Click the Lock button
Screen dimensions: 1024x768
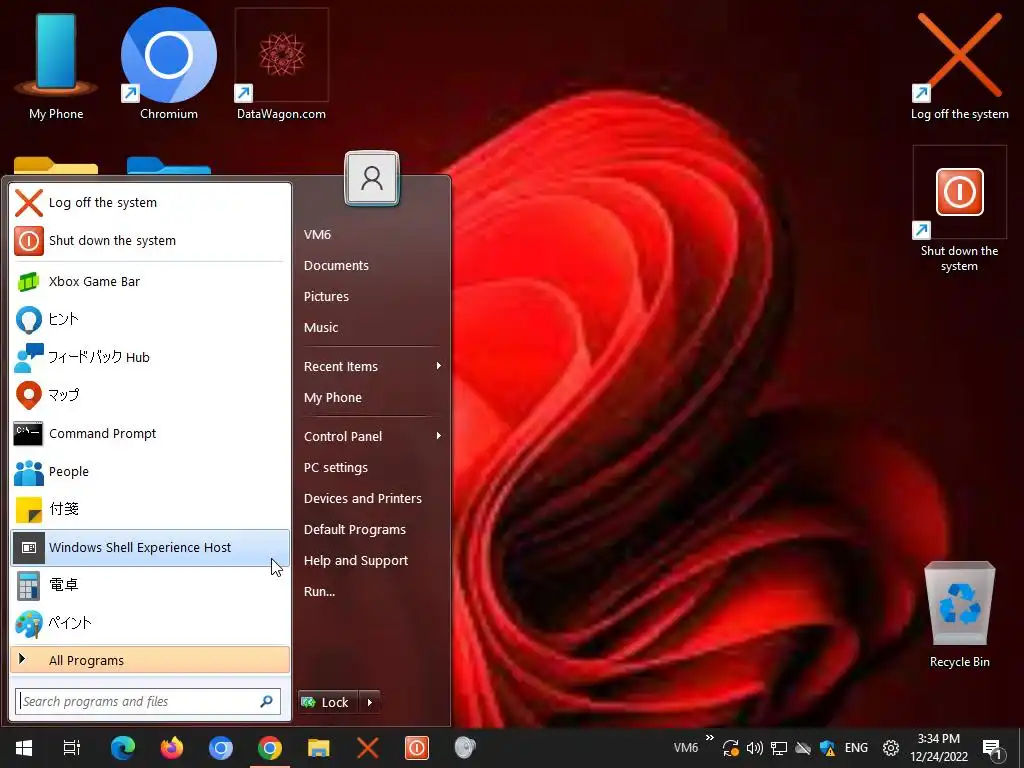(x=328, y=702)
